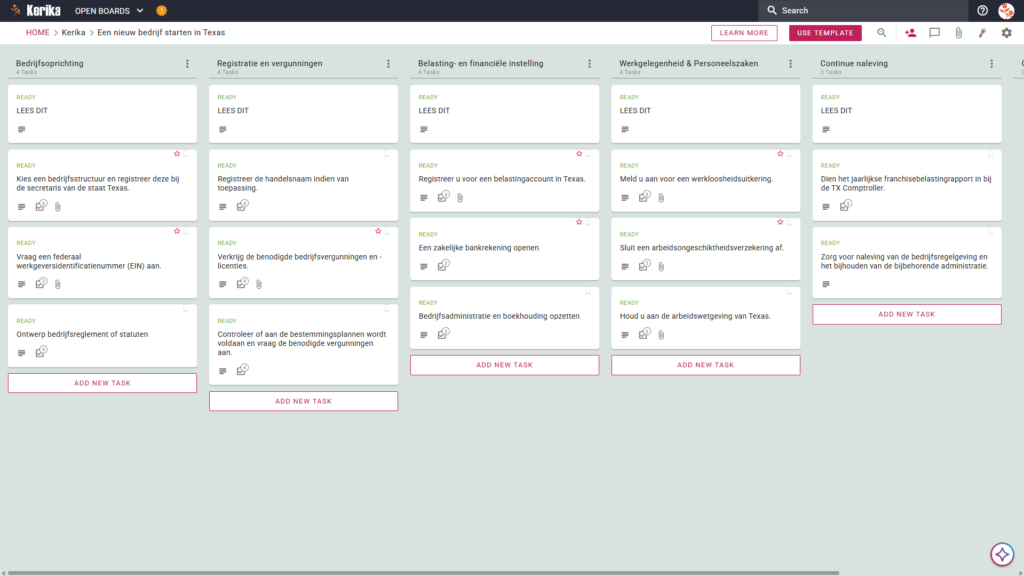This screenshot has height=576, width=1024.
Task: Open the board attachments paperclip icon
Action: [959, 33]
